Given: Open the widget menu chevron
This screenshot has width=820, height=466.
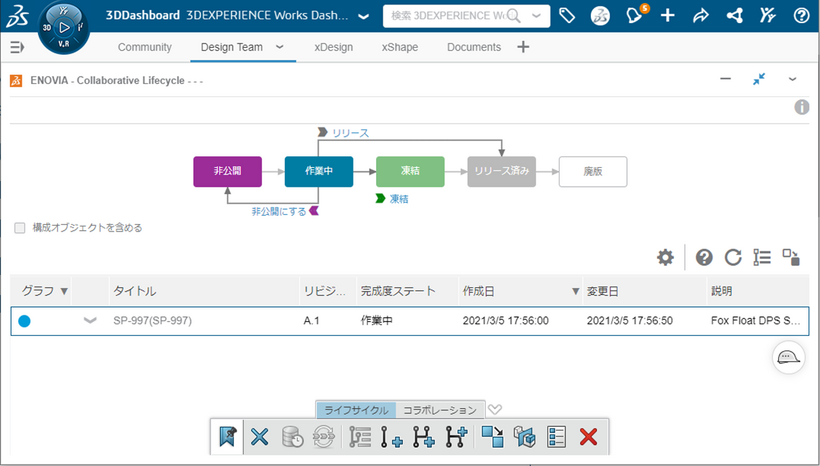Looking at the screenshot, I should coord(792,79).
